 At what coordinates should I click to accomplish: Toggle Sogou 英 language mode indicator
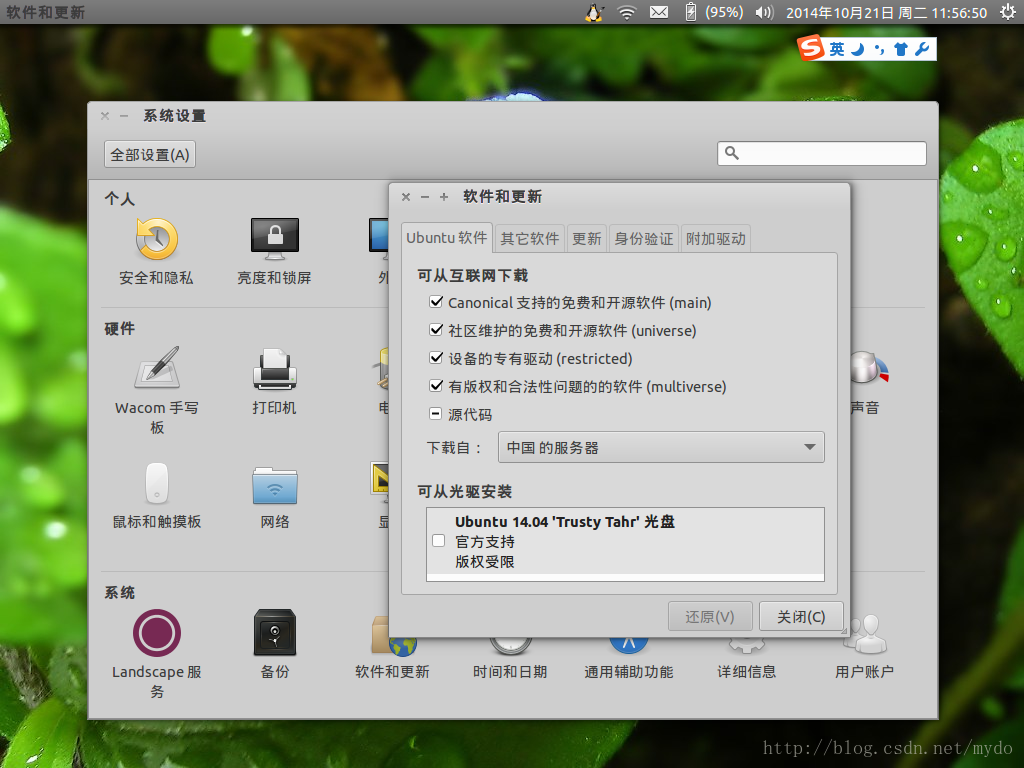coord(837,49)
